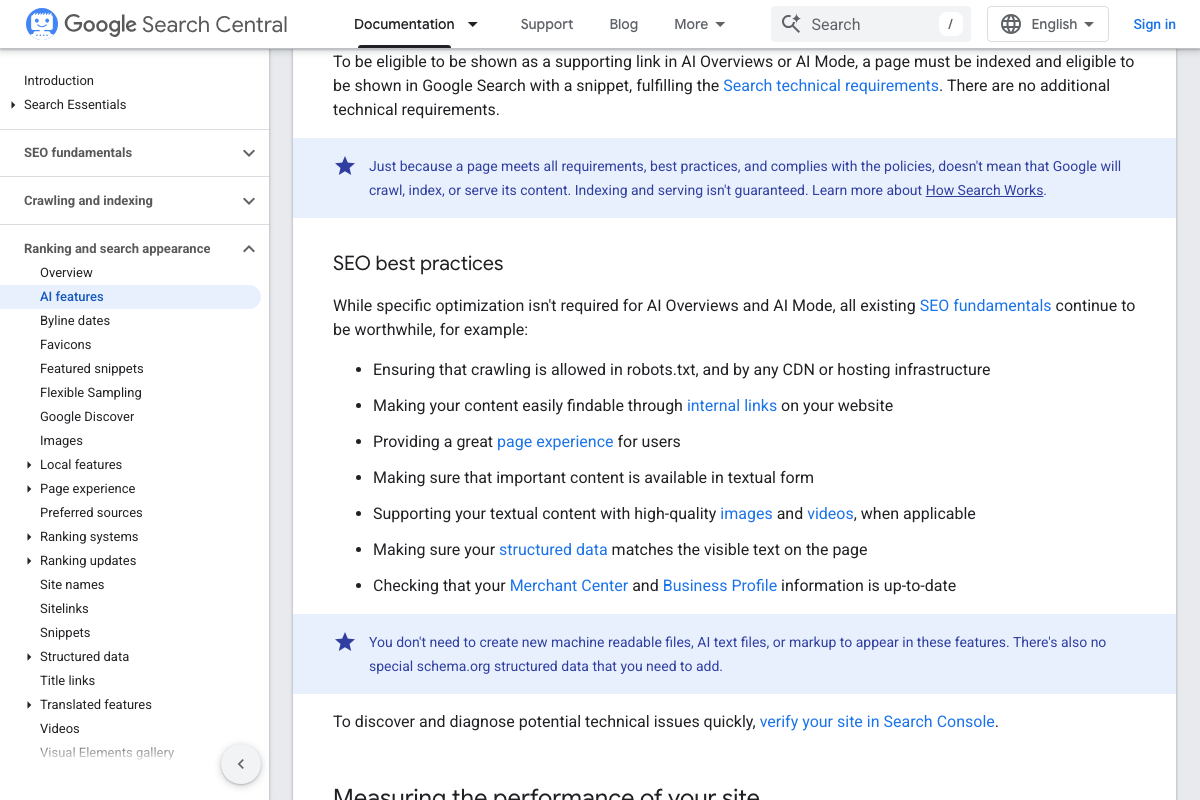Open the page experience hyperlink
The width and height of the screenshot is (1200, 800).
[555, 442]
